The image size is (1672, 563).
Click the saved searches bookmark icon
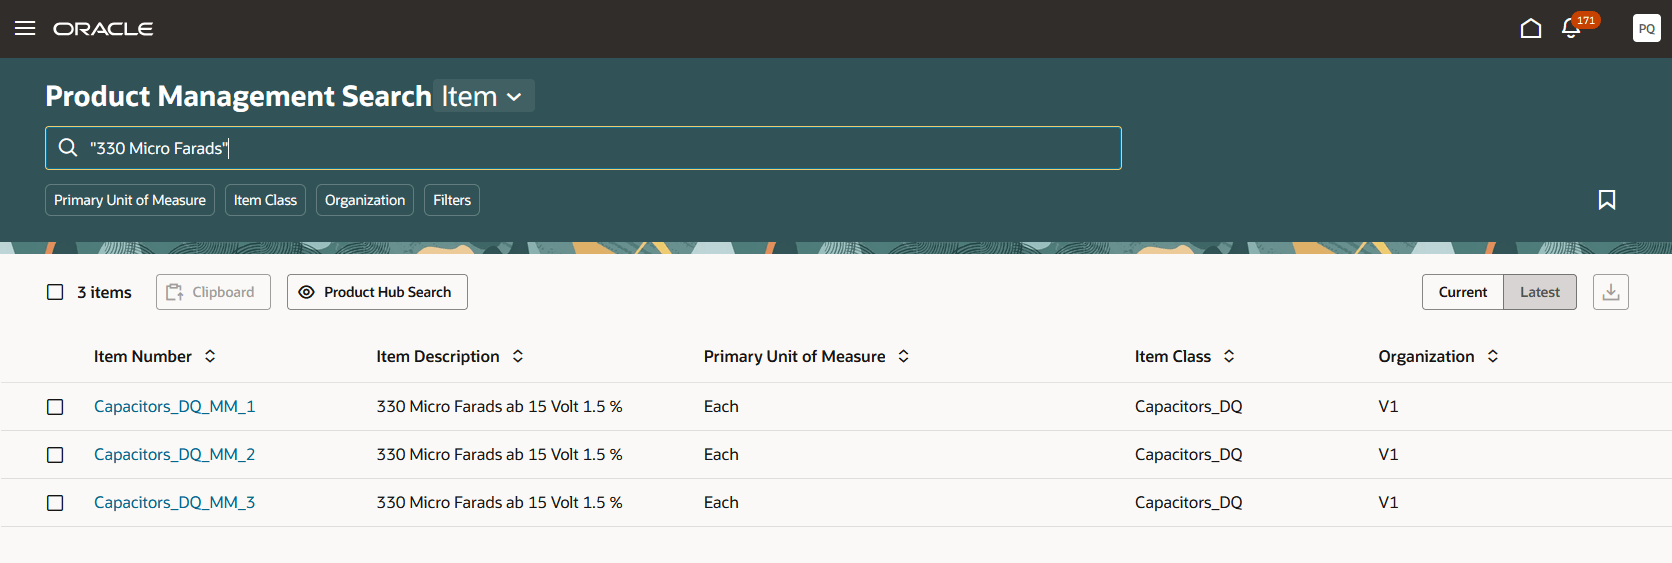pyautogui.click(x=1607, y=200)
